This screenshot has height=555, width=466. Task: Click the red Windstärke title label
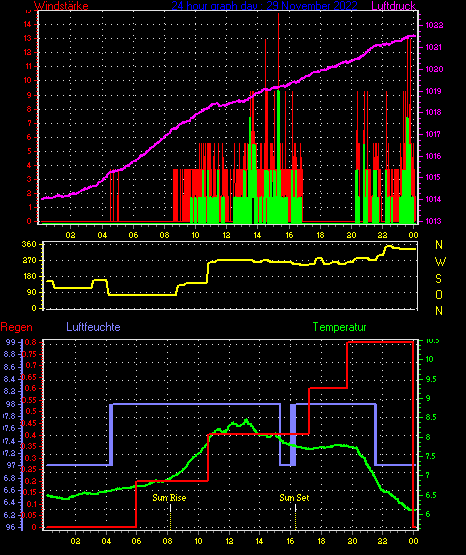pos(61,6)
